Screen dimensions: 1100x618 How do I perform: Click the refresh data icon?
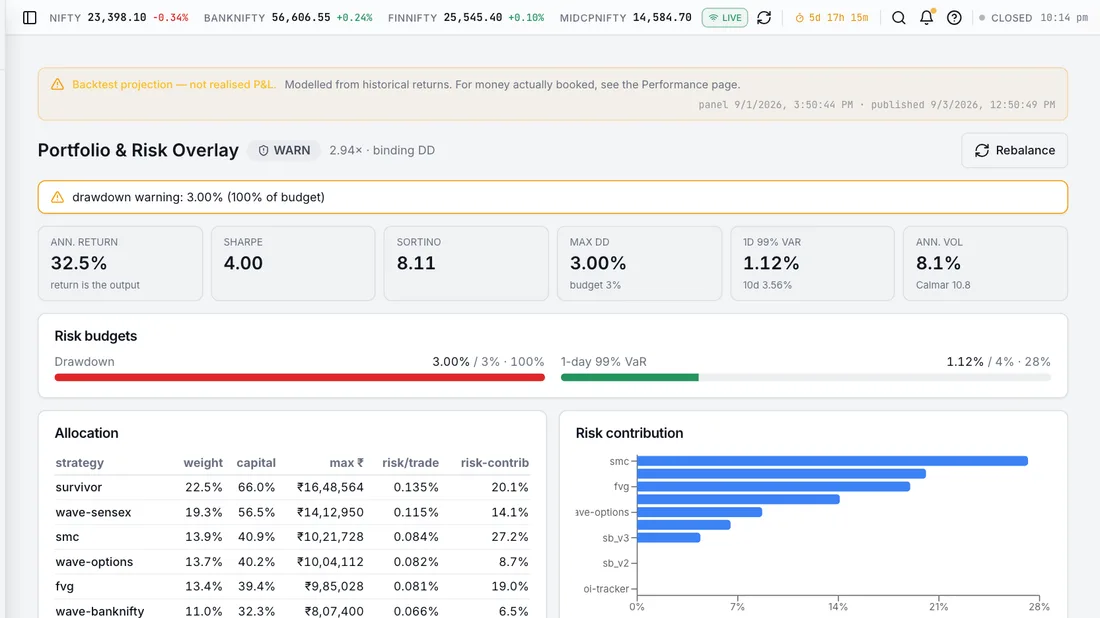point(764,18)
